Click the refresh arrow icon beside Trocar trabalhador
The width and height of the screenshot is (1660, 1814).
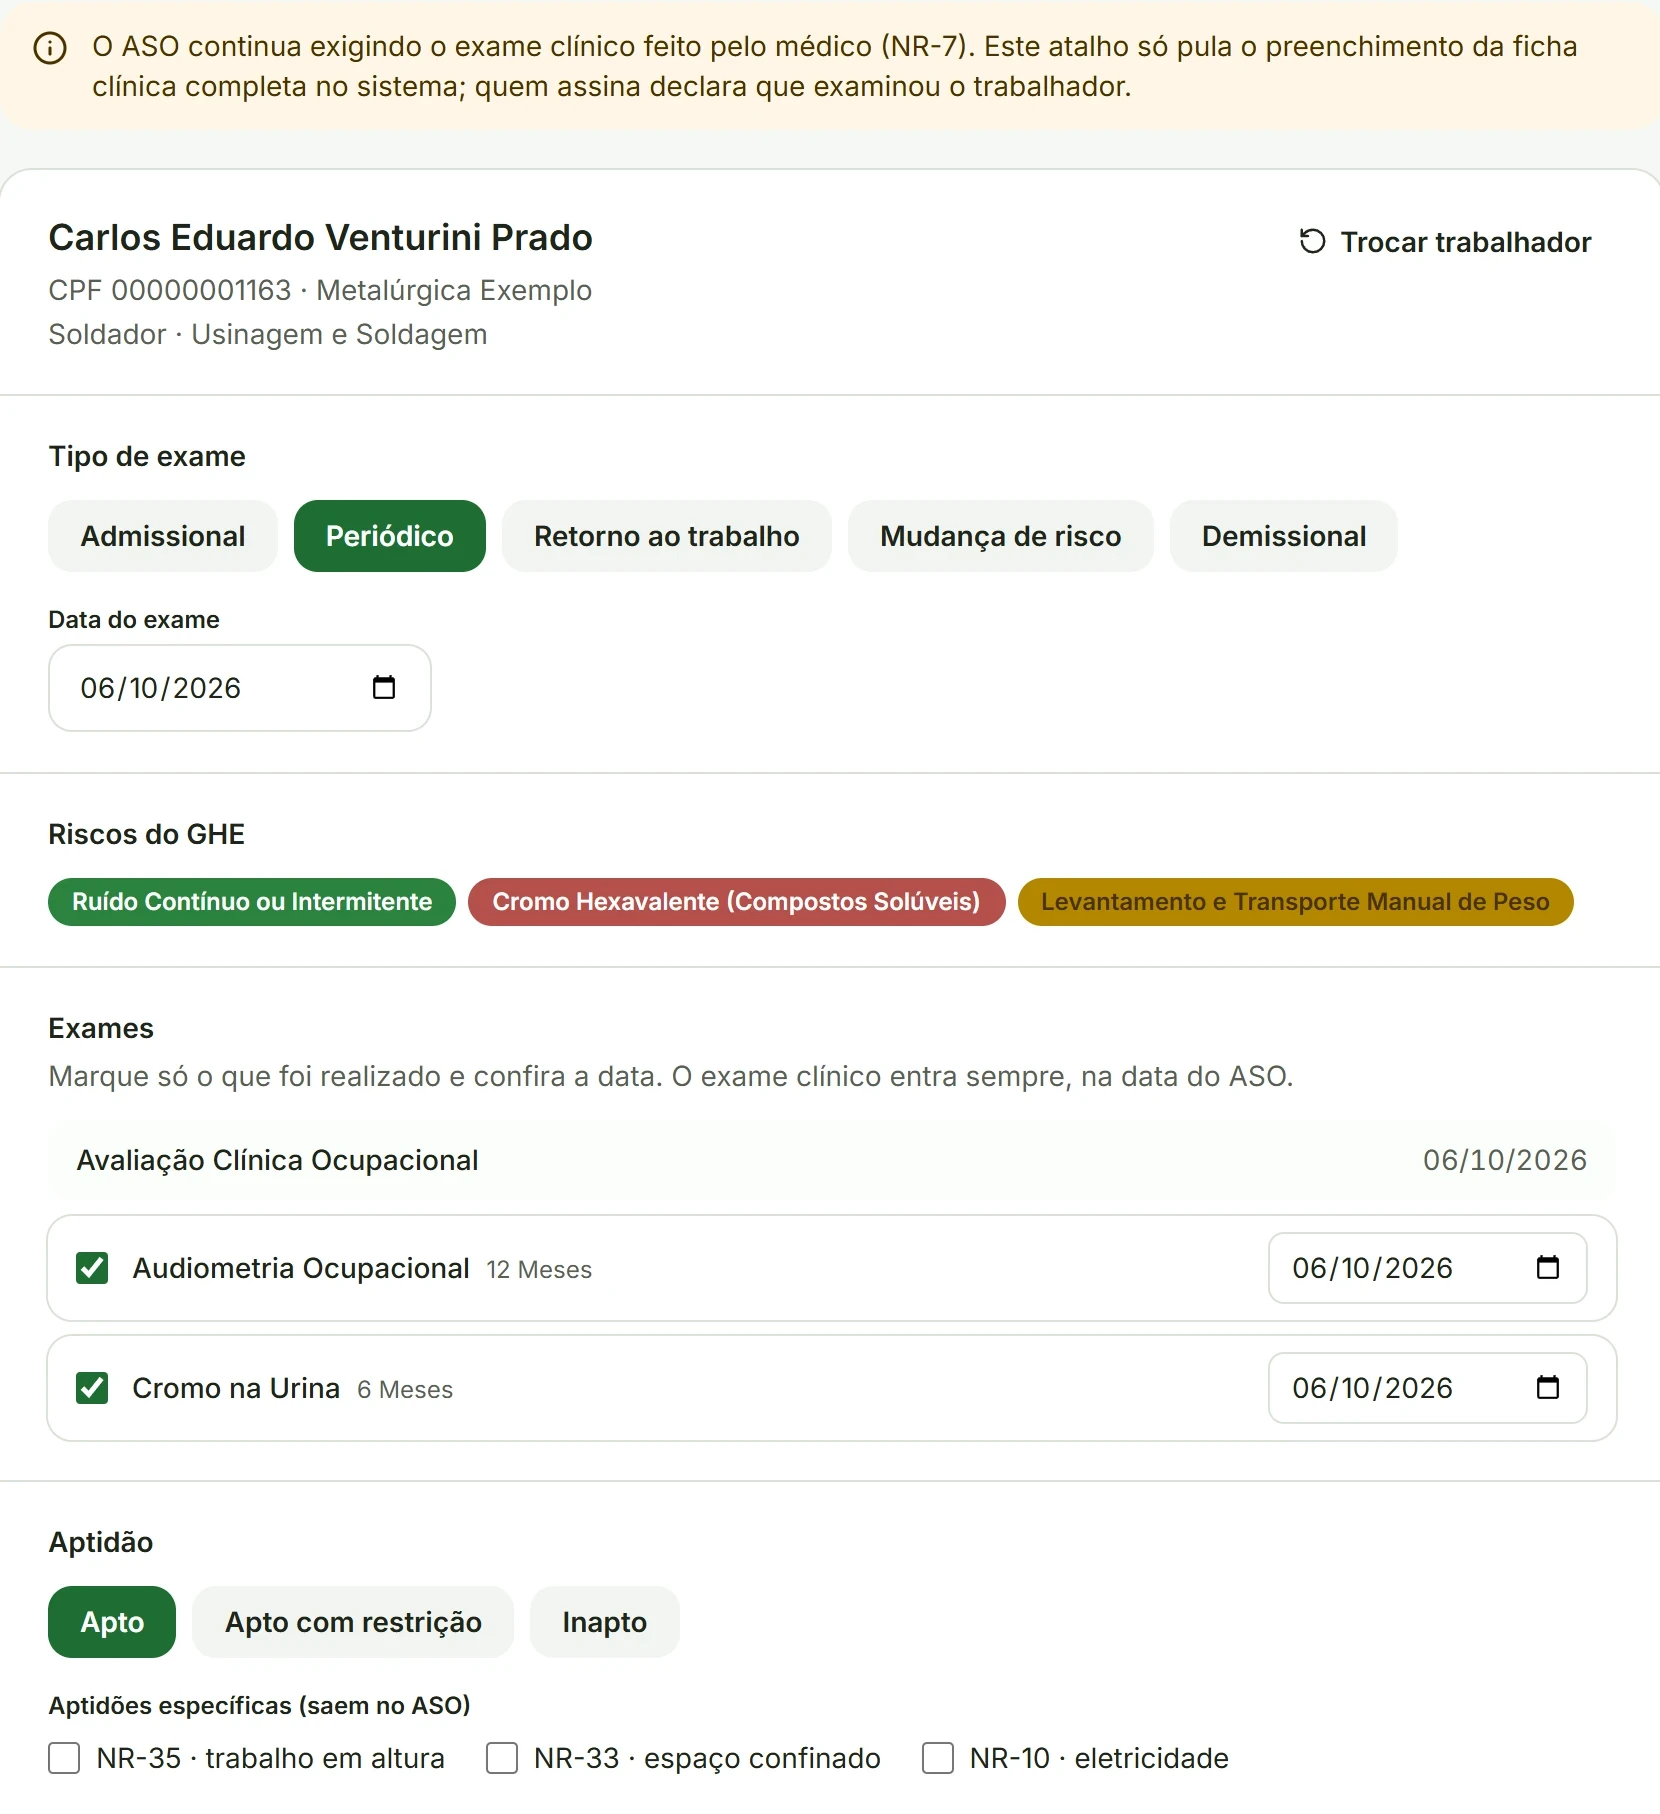(1312, 242)
